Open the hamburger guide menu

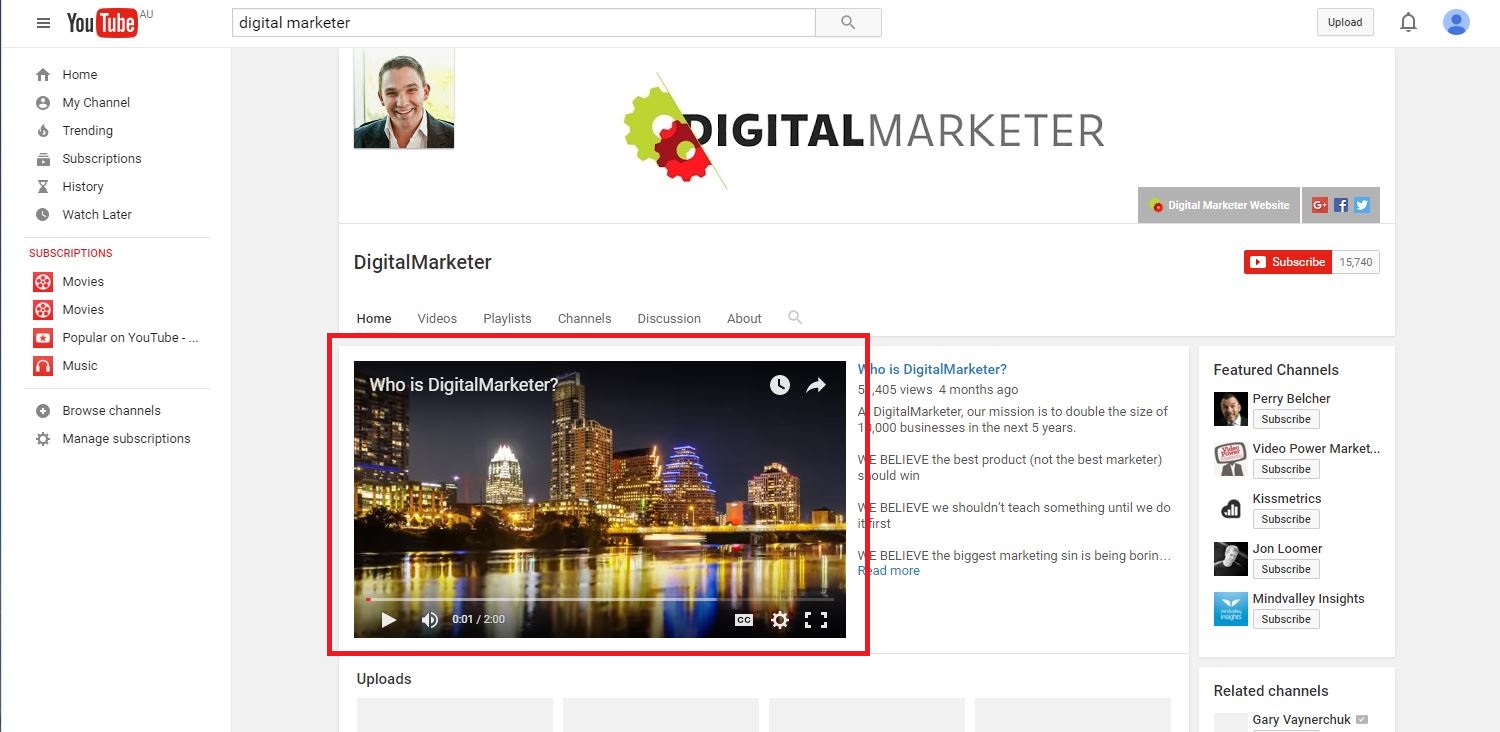43,22
